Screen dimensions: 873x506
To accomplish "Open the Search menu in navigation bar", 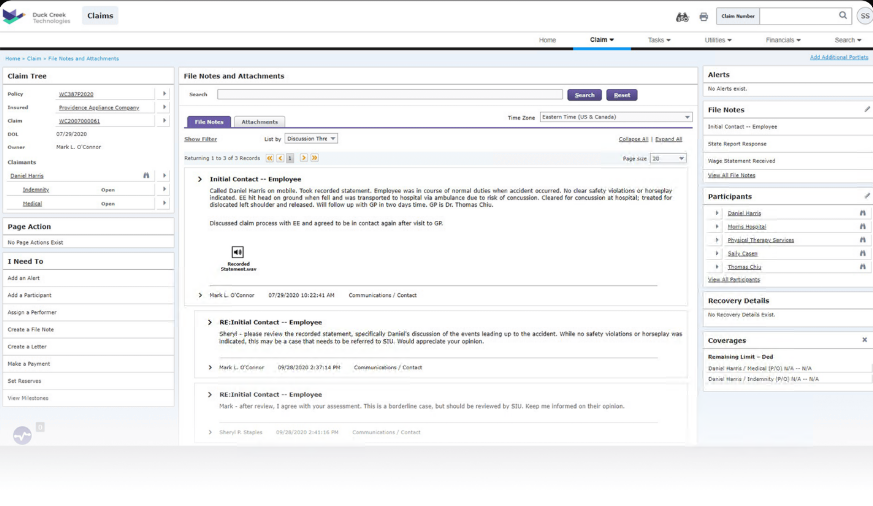I will [x=848, y=40].
